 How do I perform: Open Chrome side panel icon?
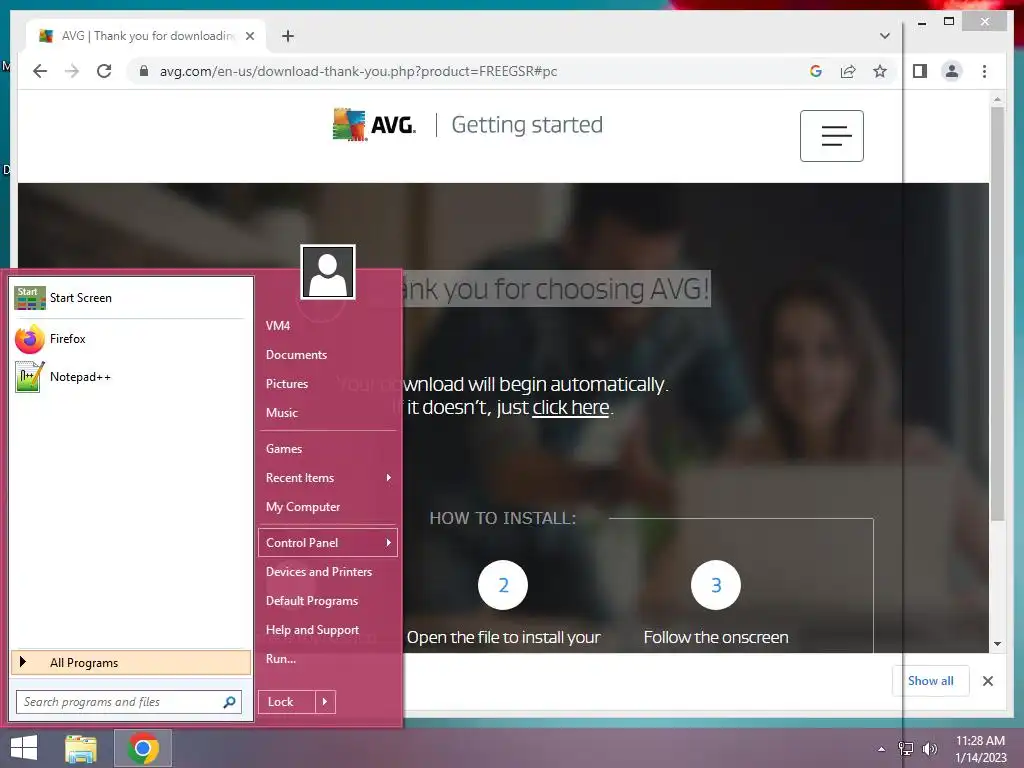(920, 71)
